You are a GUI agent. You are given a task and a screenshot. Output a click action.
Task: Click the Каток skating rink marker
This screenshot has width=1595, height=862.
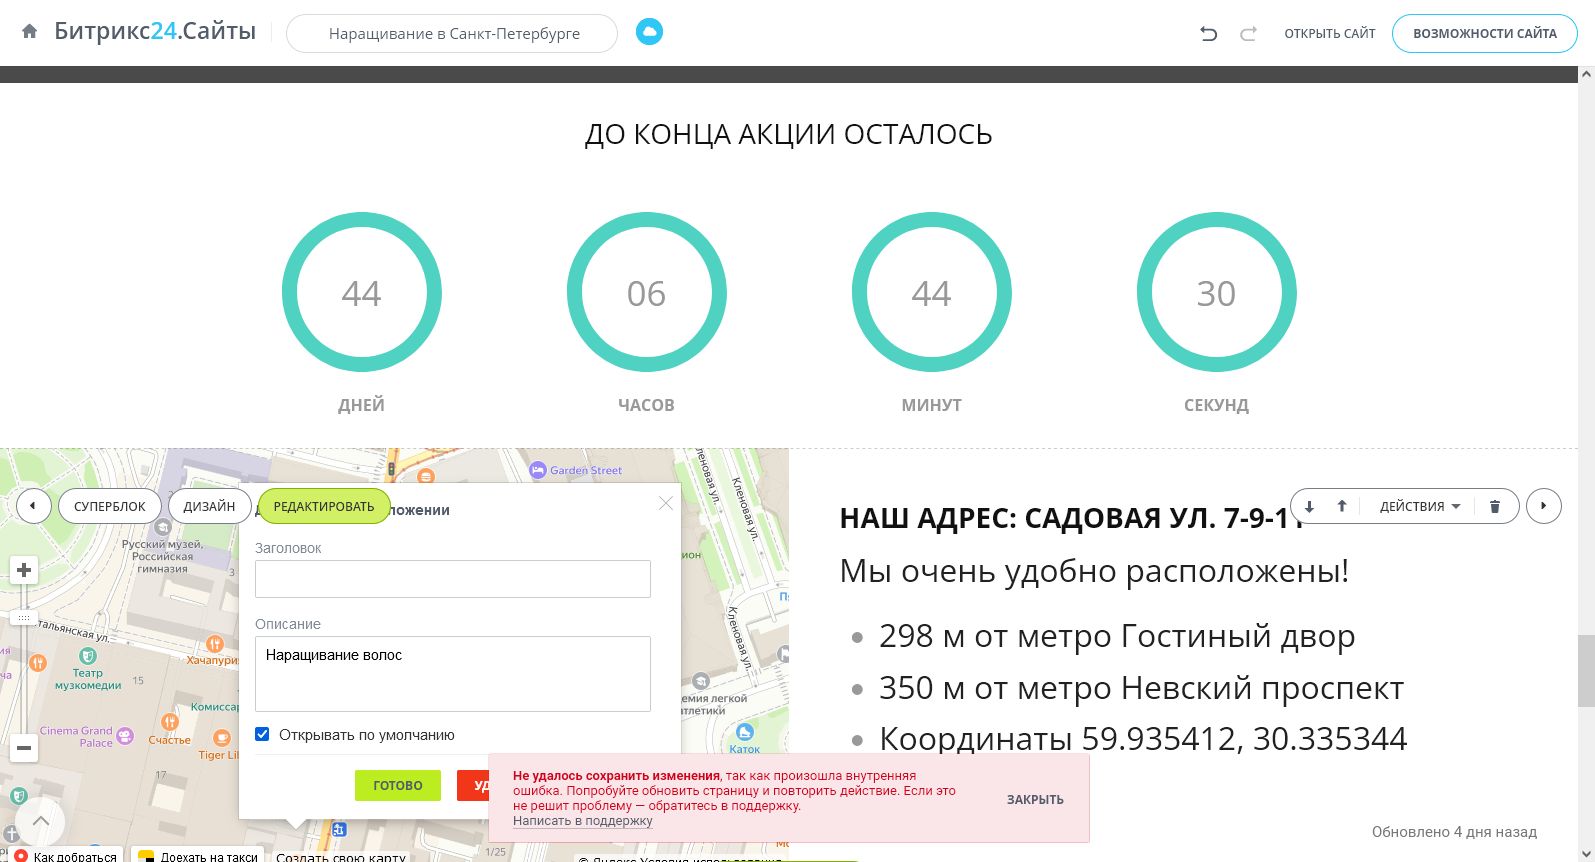point(744,732)
